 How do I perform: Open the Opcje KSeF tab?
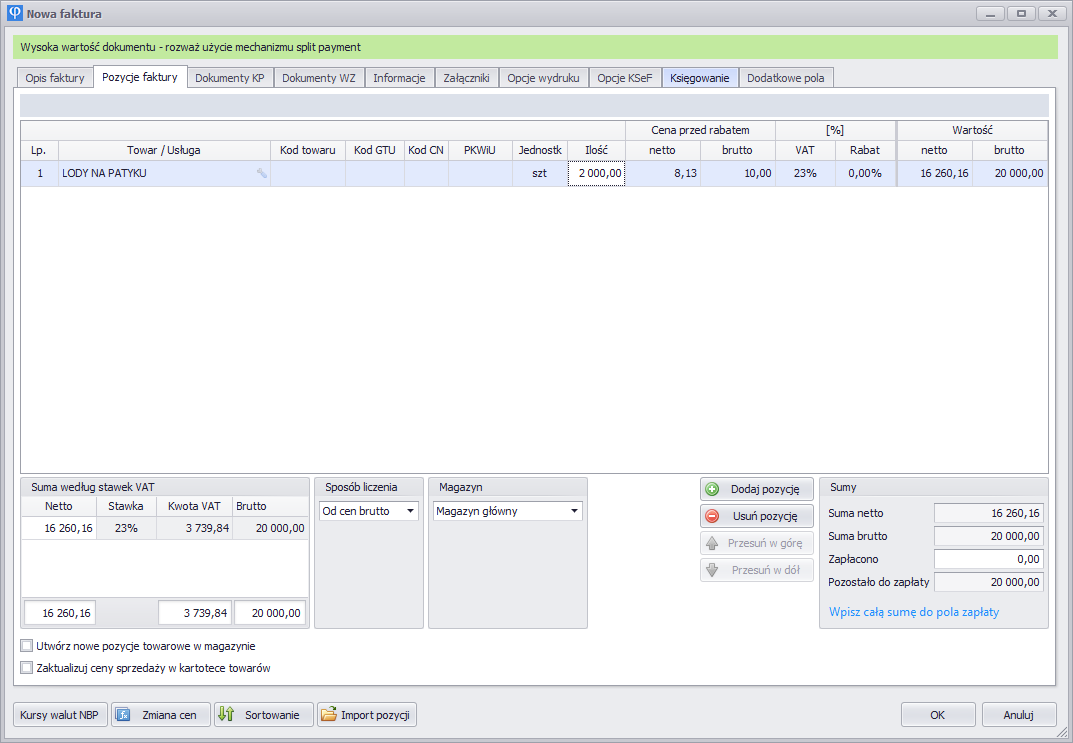point(625,78)
